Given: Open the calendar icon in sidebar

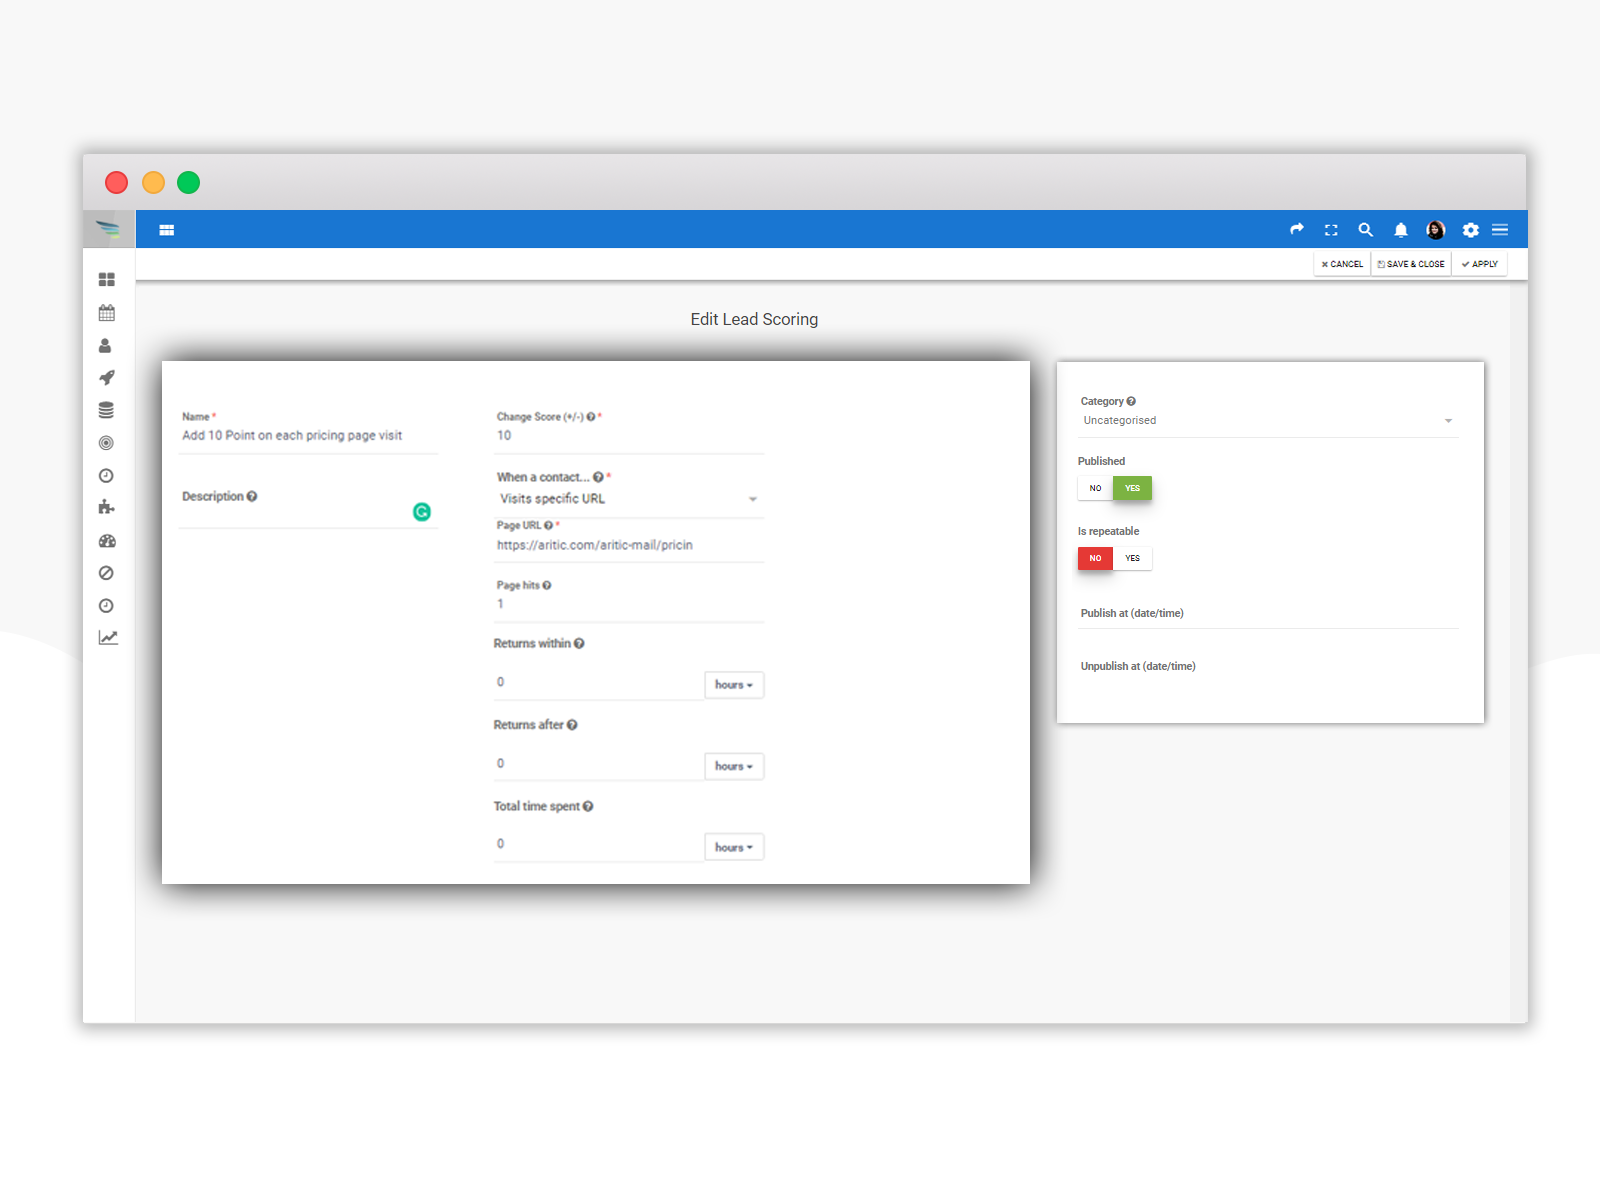Looking at the screenshot, I should tap(107, 313).
